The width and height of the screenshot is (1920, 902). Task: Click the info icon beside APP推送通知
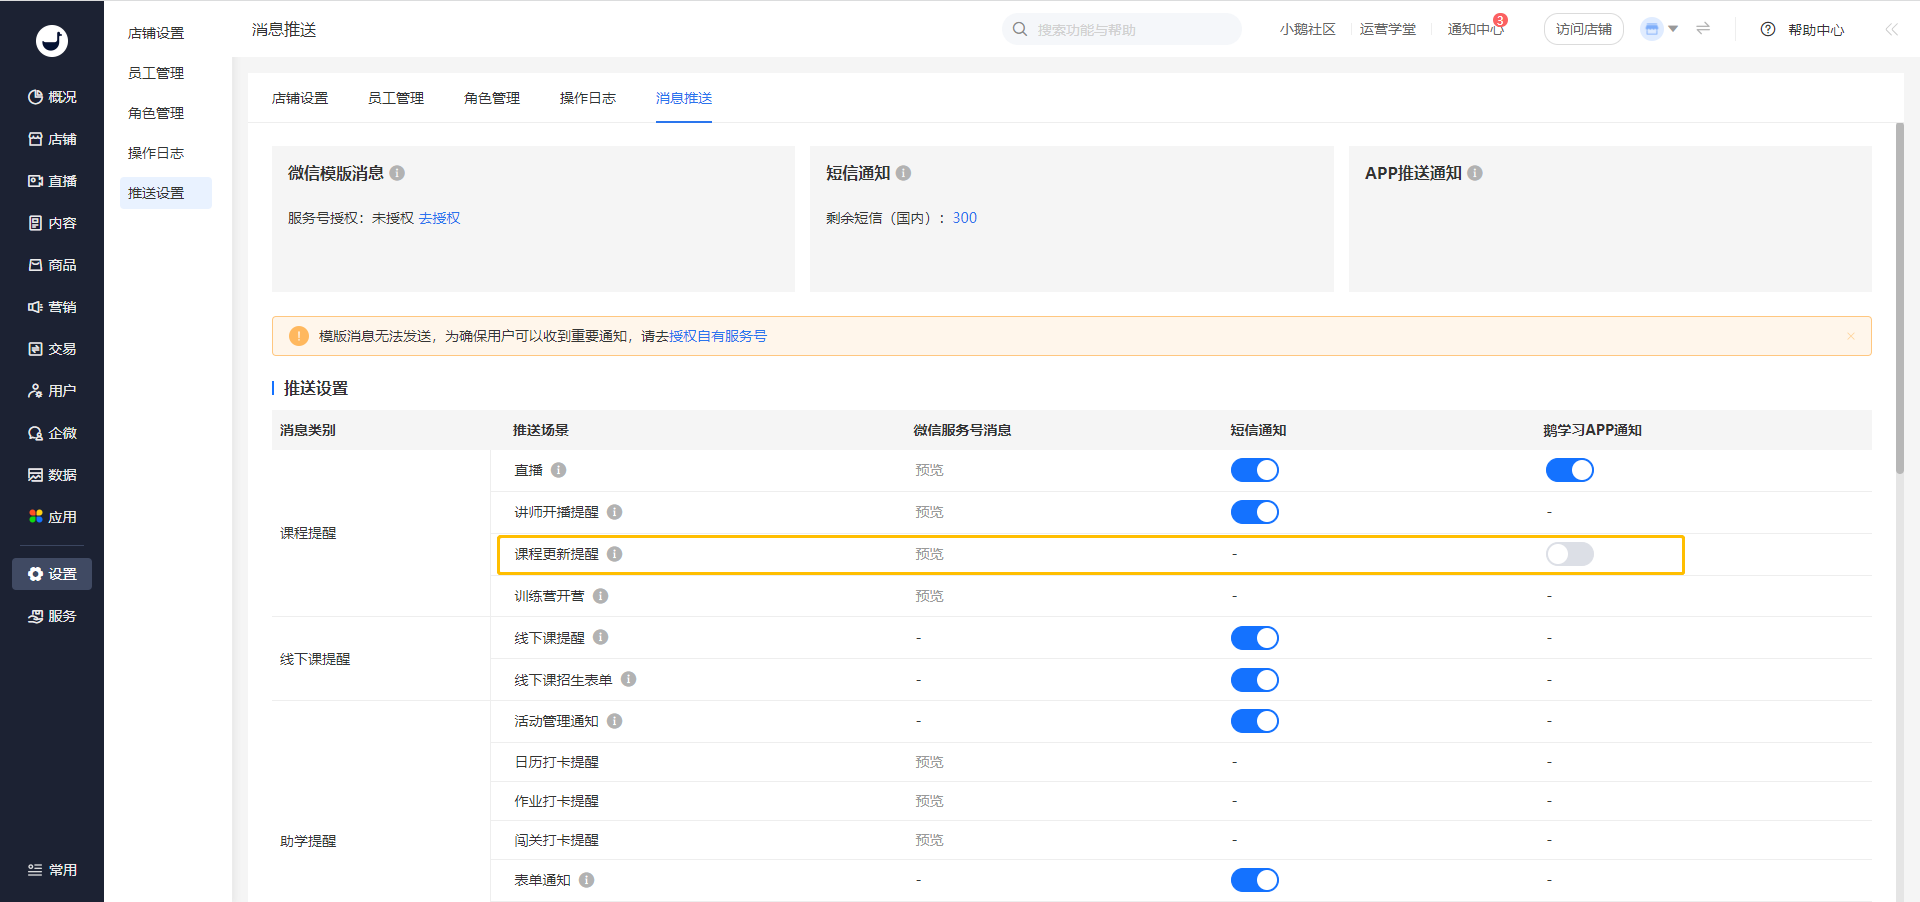point(1475,173)
